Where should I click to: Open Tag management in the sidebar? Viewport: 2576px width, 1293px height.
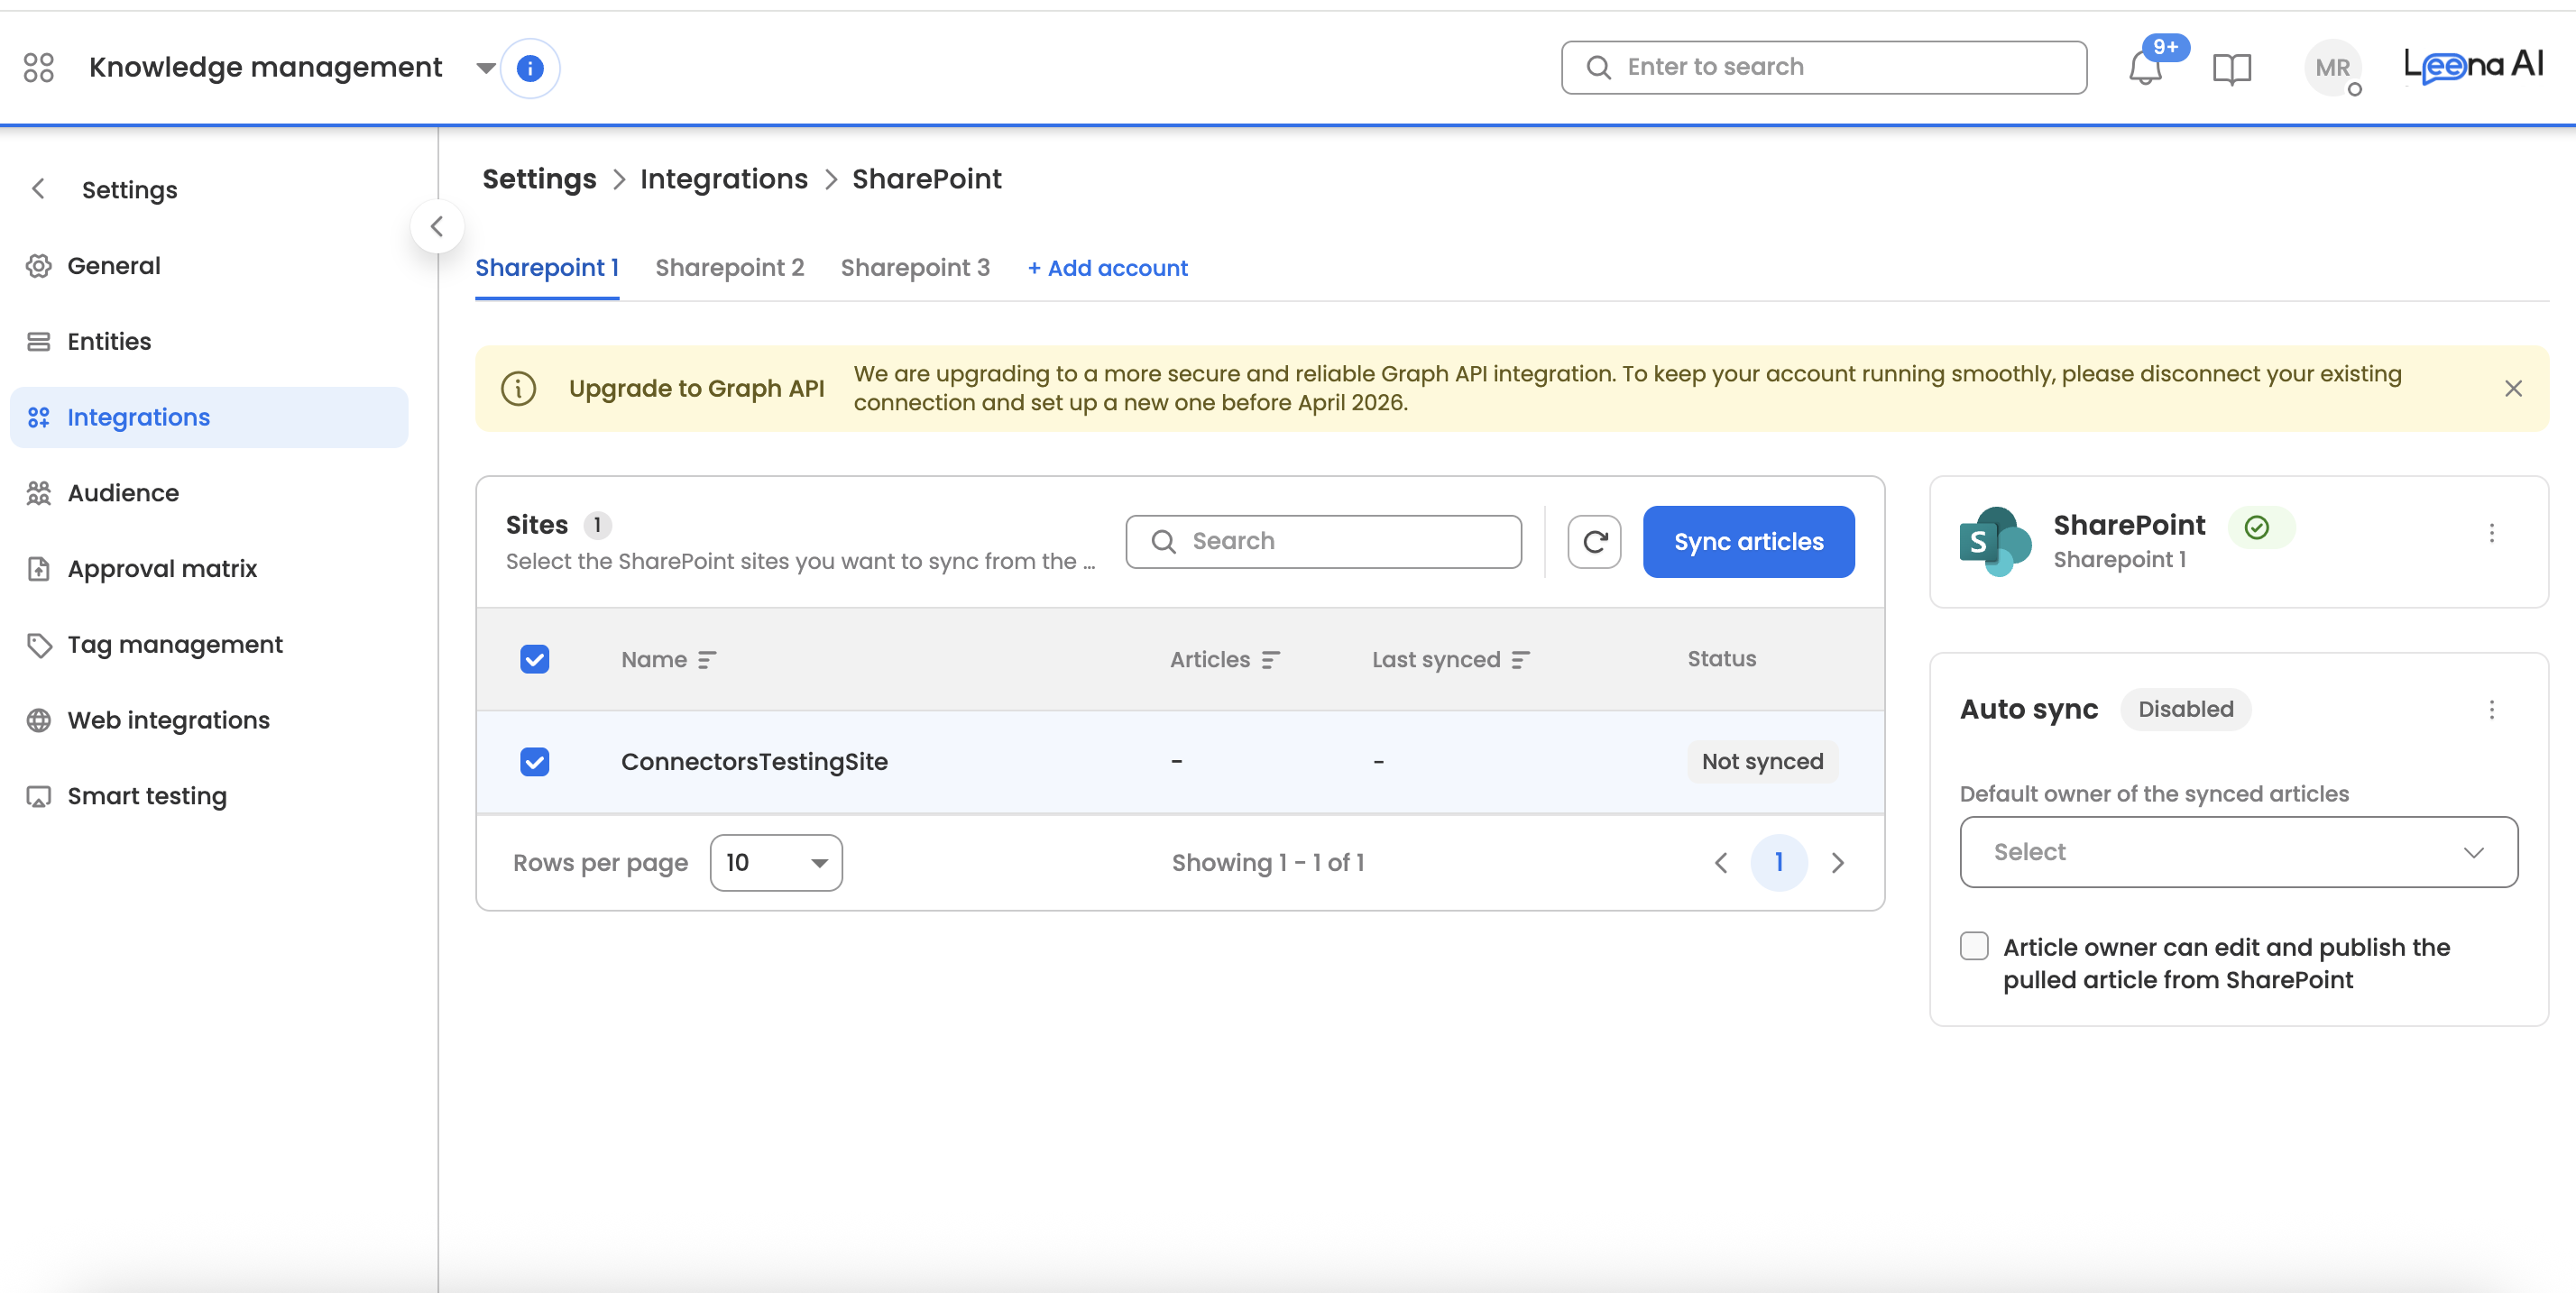pyautogui.click(x=175, y=645)
